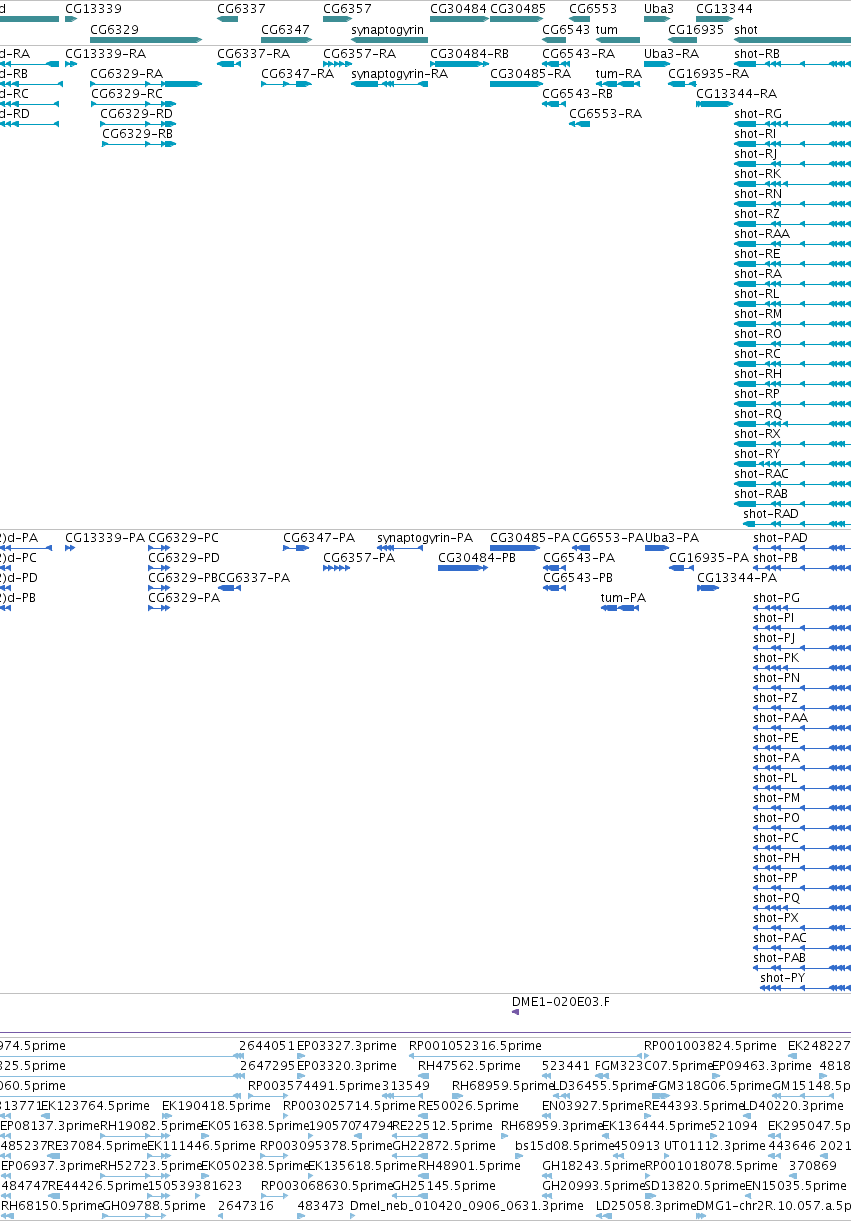Pick the CG6347 gene label

pyautogui.click(x=285, y=30)
